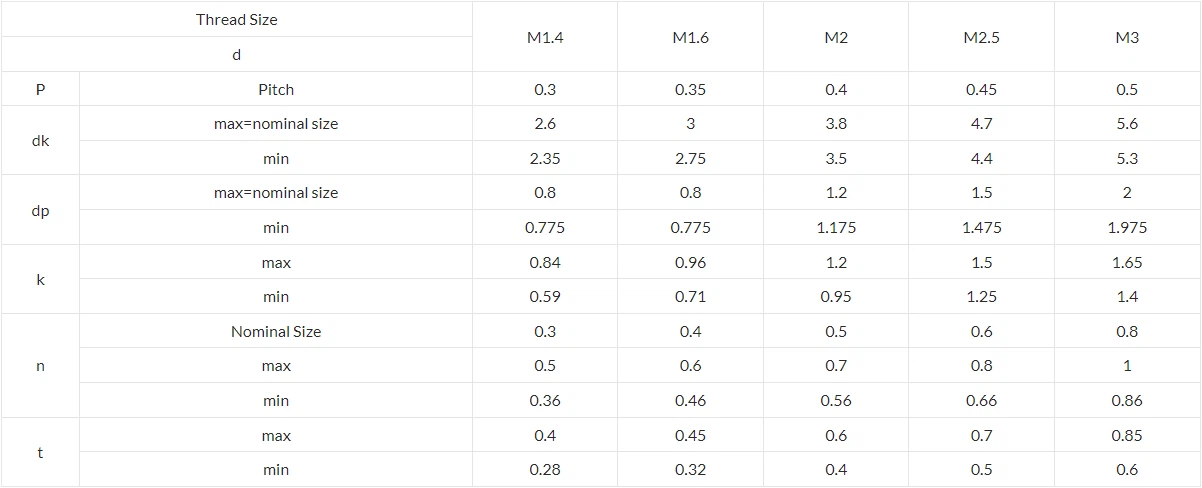Select the dp parameter row label
This screenshot has height=488, width=1202.
[40, 211]
